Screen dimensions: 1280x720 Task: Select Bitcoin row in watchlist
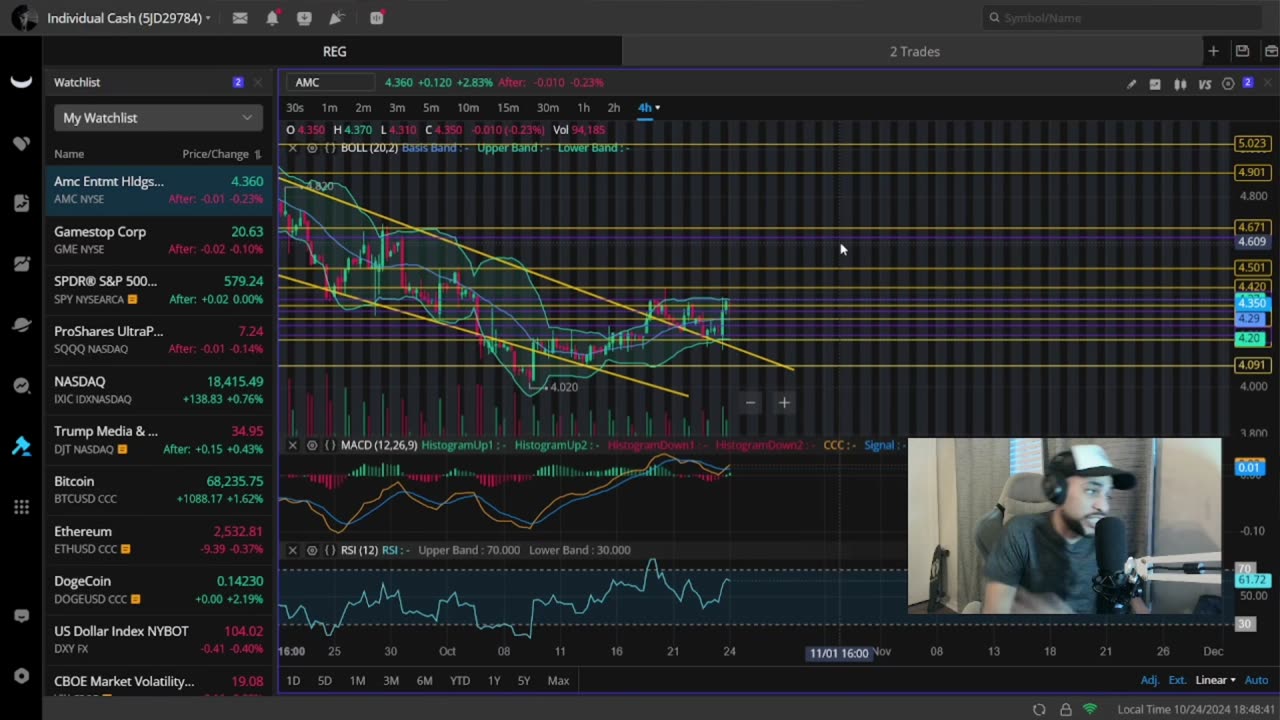tap(158, 490)
